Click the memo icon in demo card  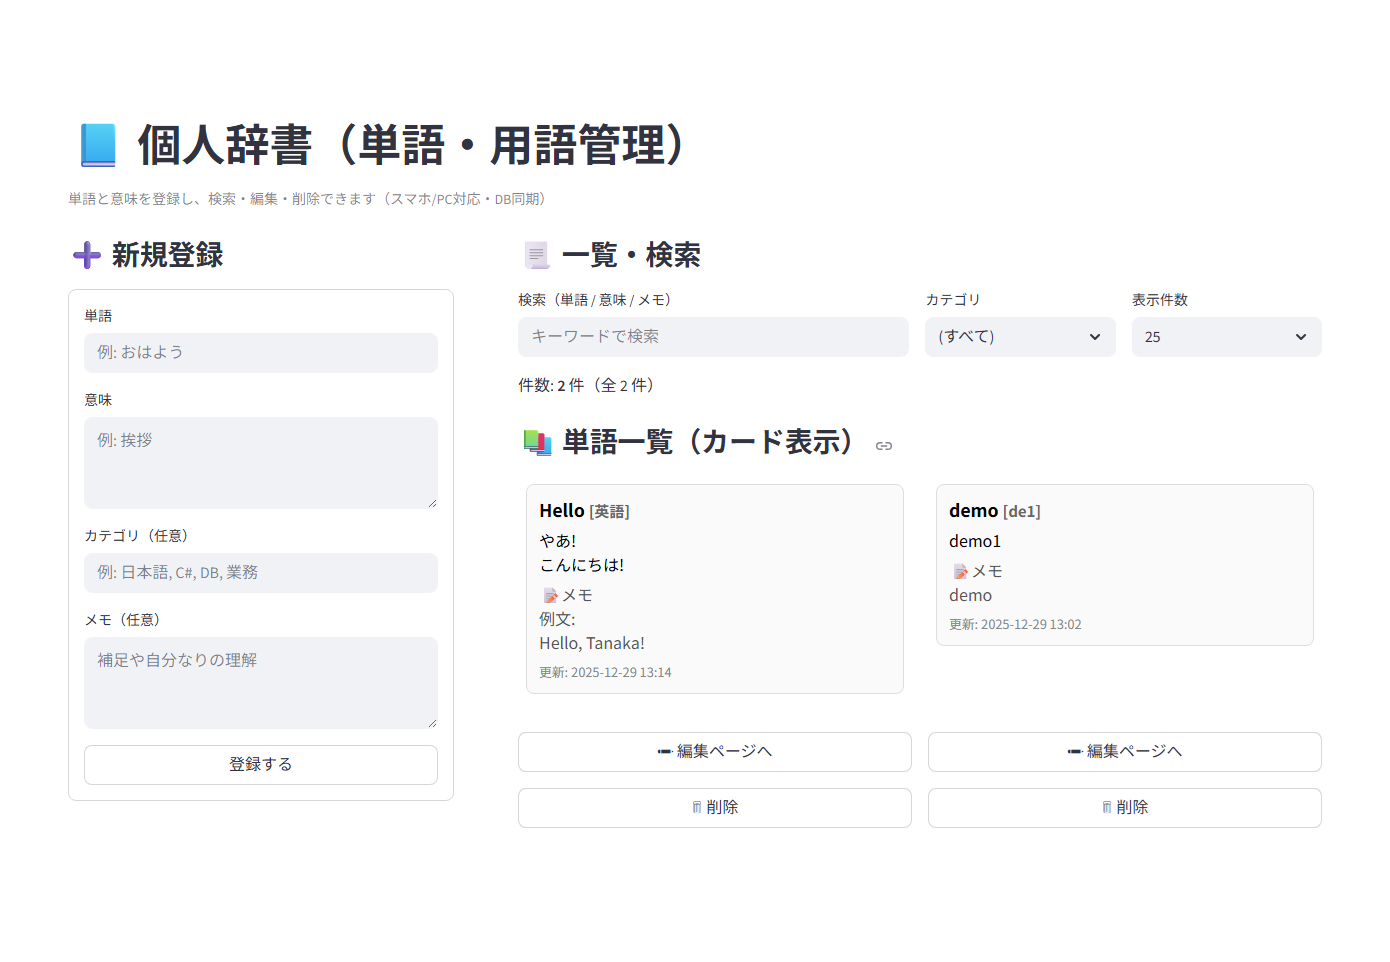coord(960,572)
